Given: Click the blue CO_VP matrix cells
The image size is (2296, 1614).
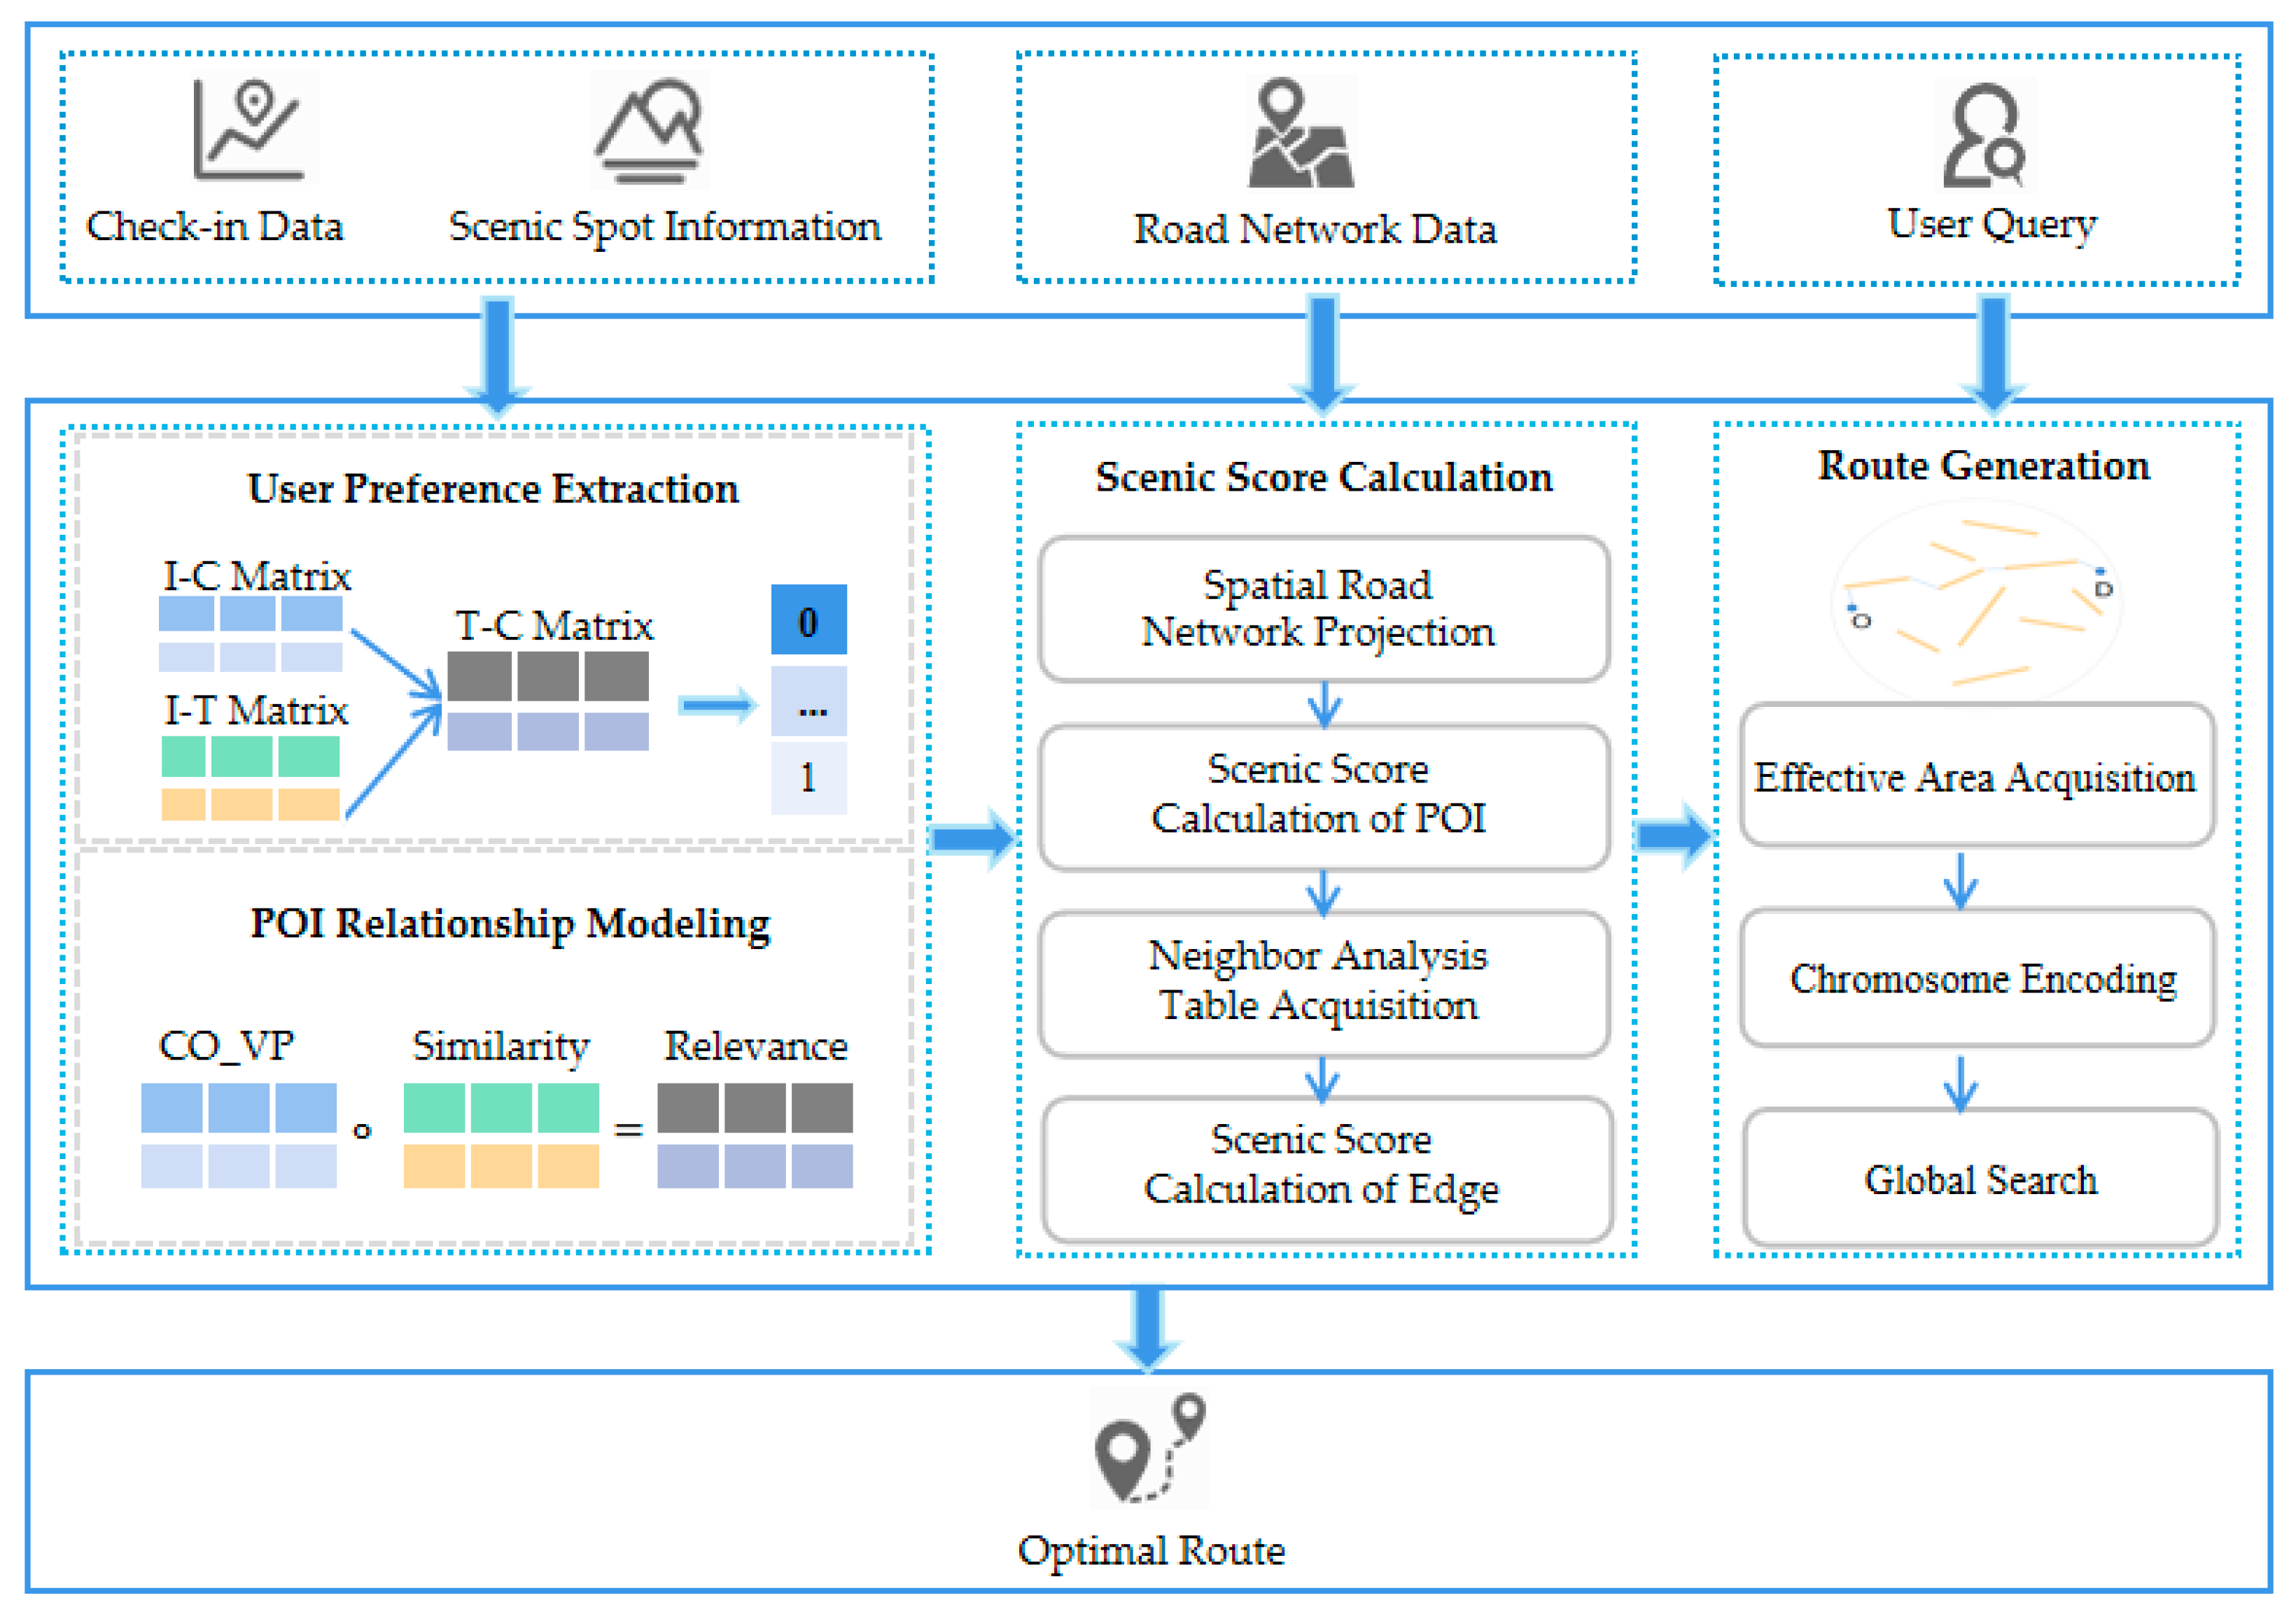Looking at the screenshot, I should tap(238, 1108).
